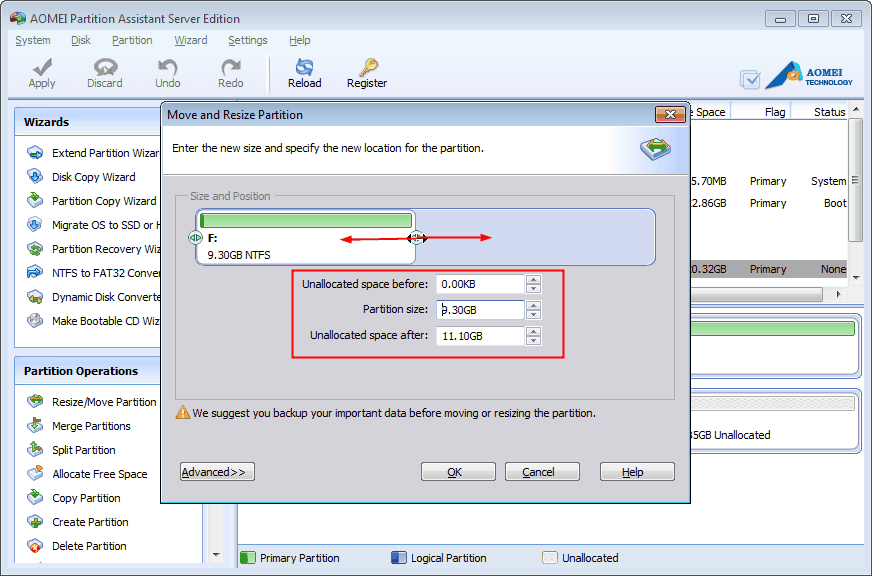Image resolution: width=872 pixels, height=576 pixels.
Task: Click the Unallocated space before field
Action: click(x=480, y=284)
